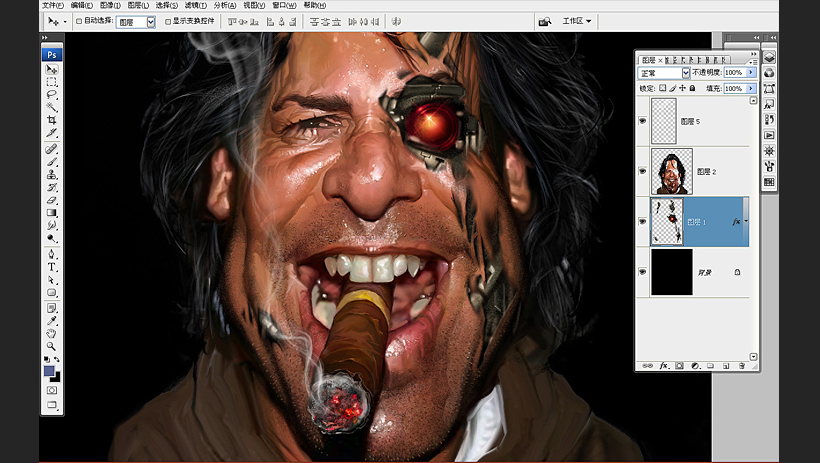Select the Healing Brush tool

click(x=52, y=149)
